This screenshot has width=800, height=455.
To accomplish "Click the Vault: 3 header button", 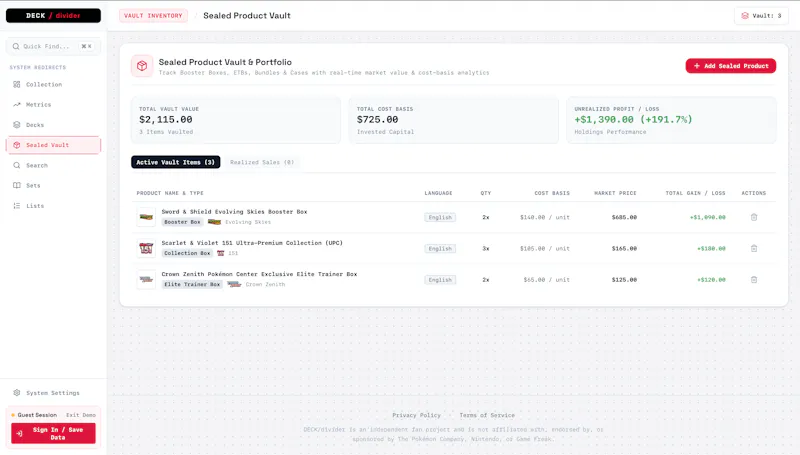I will pos(761,16).
